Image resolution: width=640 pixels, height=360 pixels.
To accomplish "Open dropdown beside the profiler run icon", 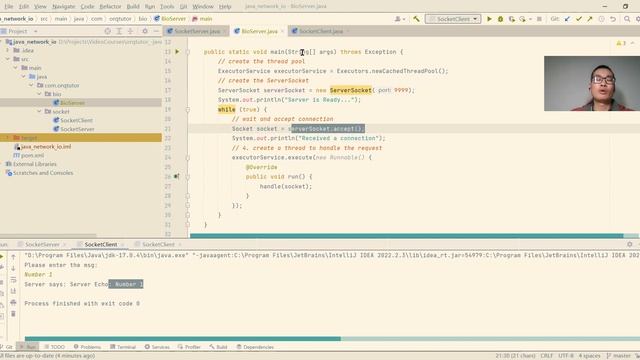I will (530, 19).
